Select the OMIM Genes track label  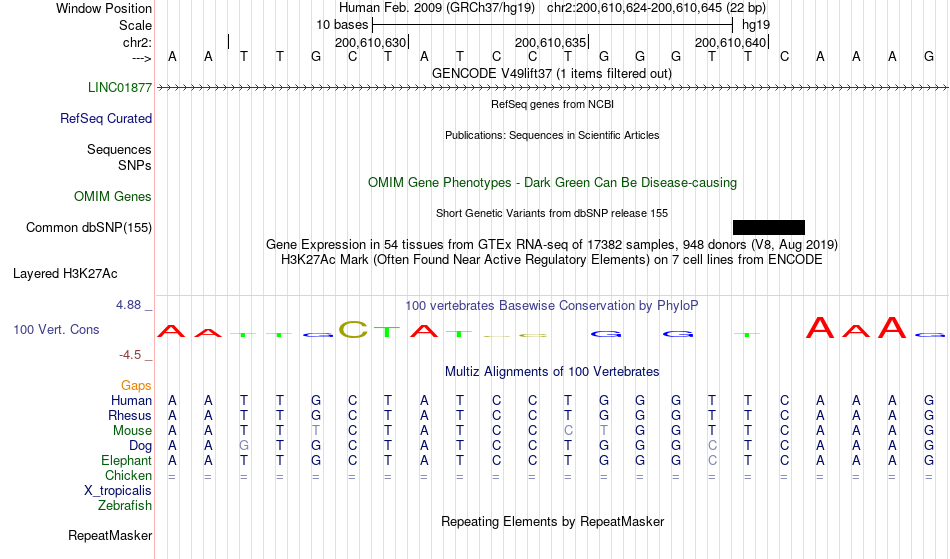[113, 197]
